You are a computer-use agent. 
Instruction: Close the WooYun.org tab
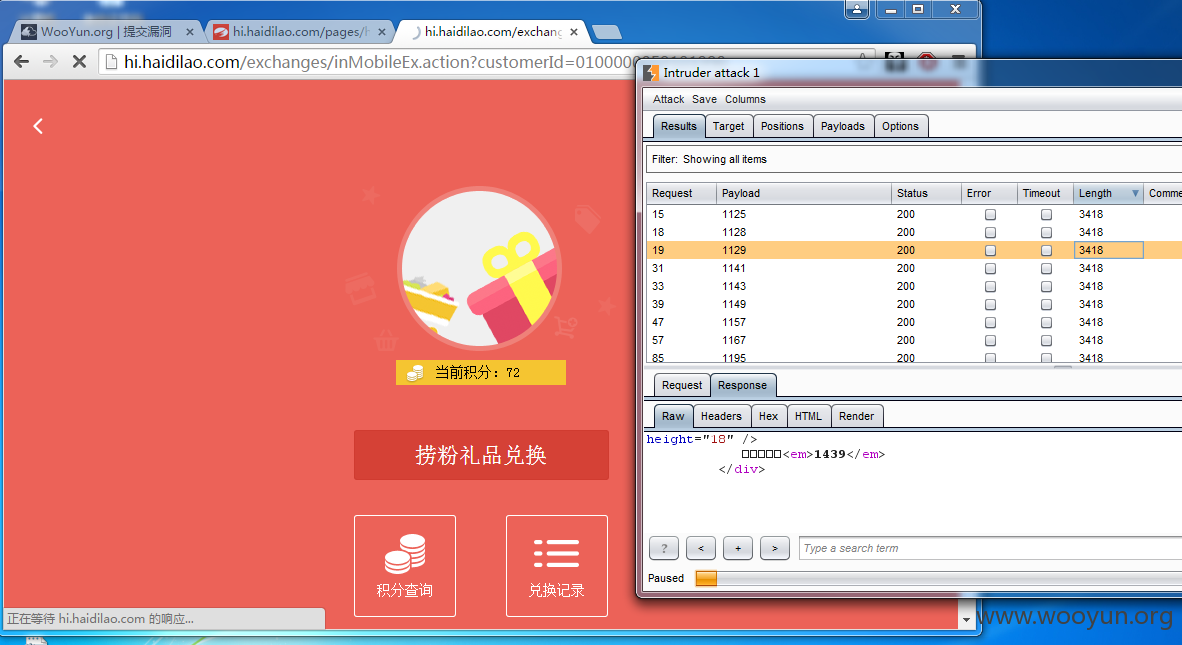189,32
